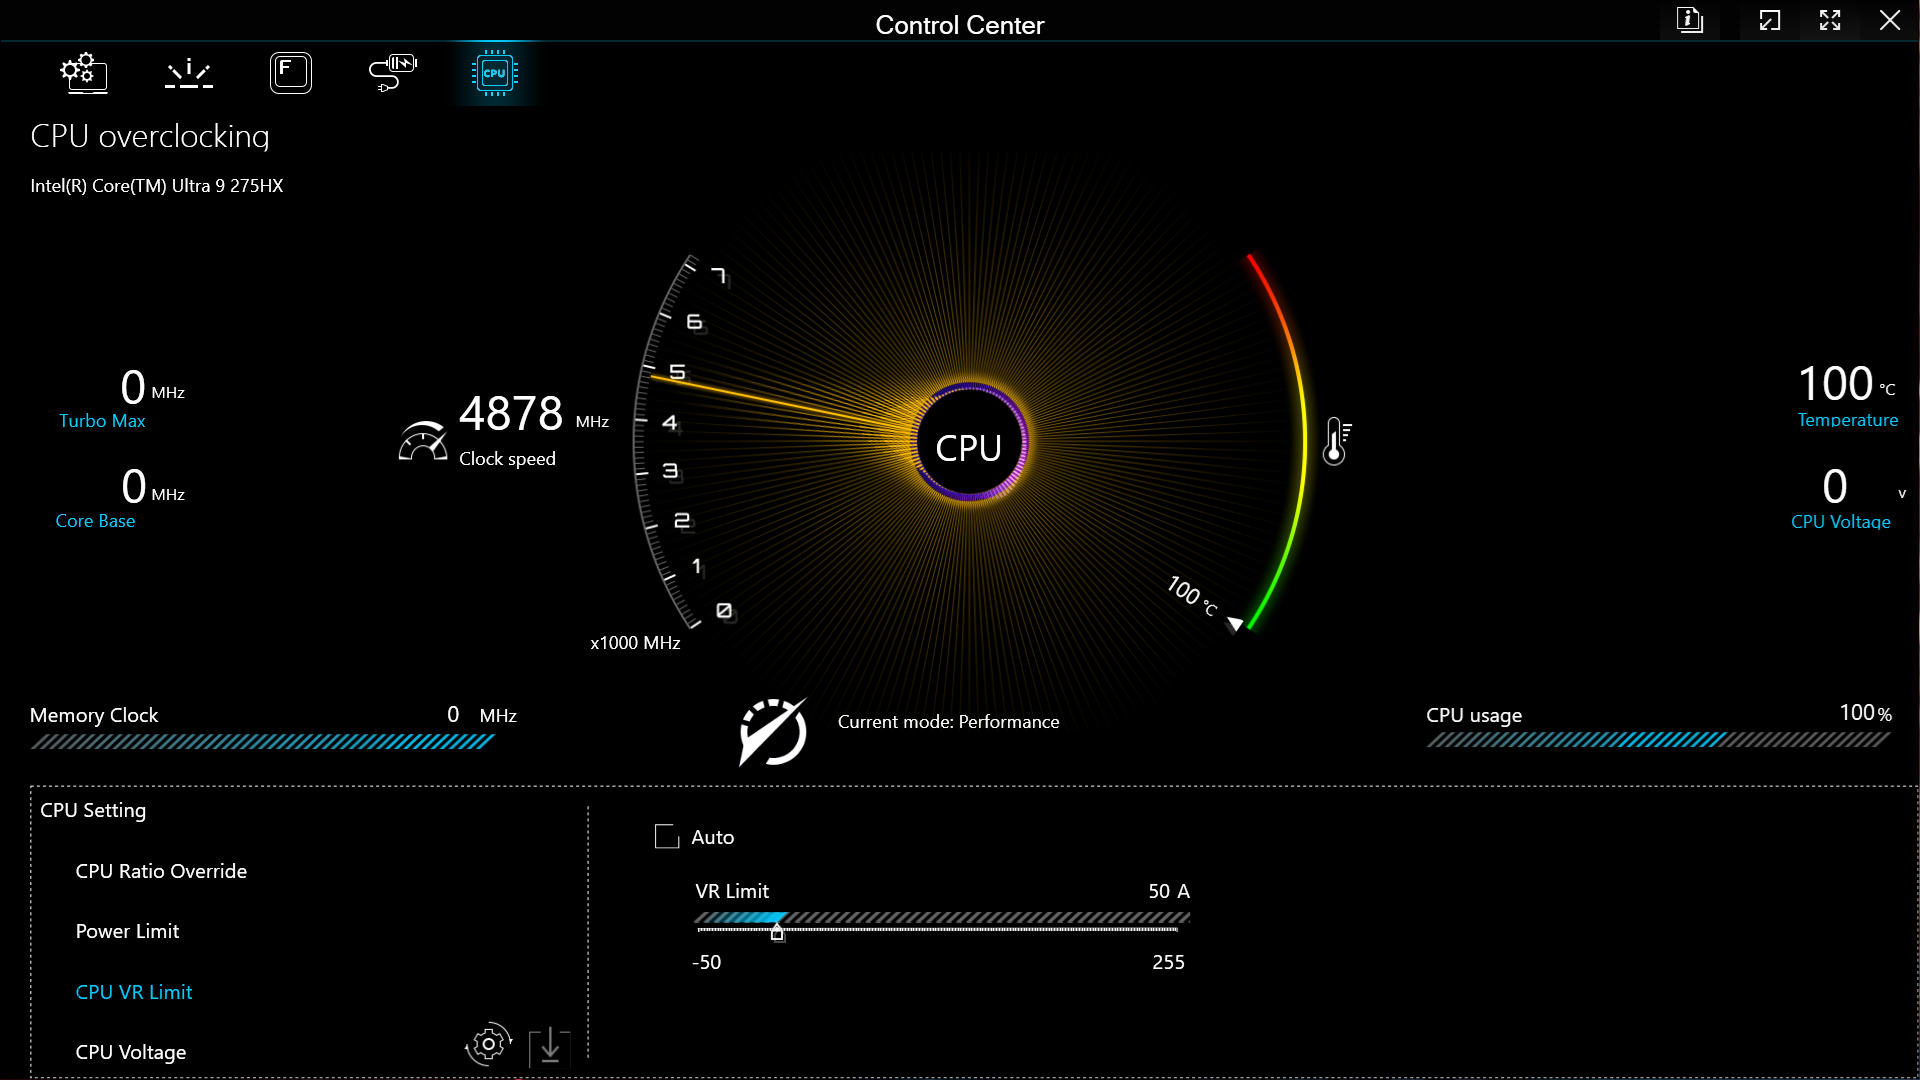Click the save/apply download arrow icon
The height and width of the screenshot is (1080, 1920).
coord(549,1046)
